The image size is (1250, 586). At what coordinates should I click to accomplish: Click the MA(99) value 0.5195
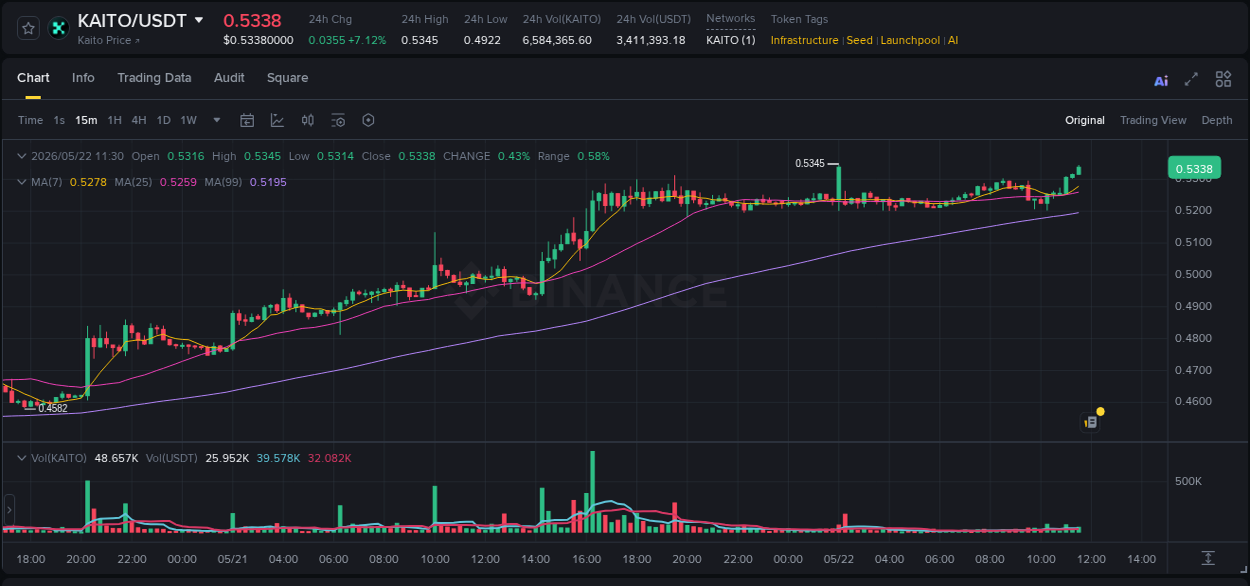point(268,182)
